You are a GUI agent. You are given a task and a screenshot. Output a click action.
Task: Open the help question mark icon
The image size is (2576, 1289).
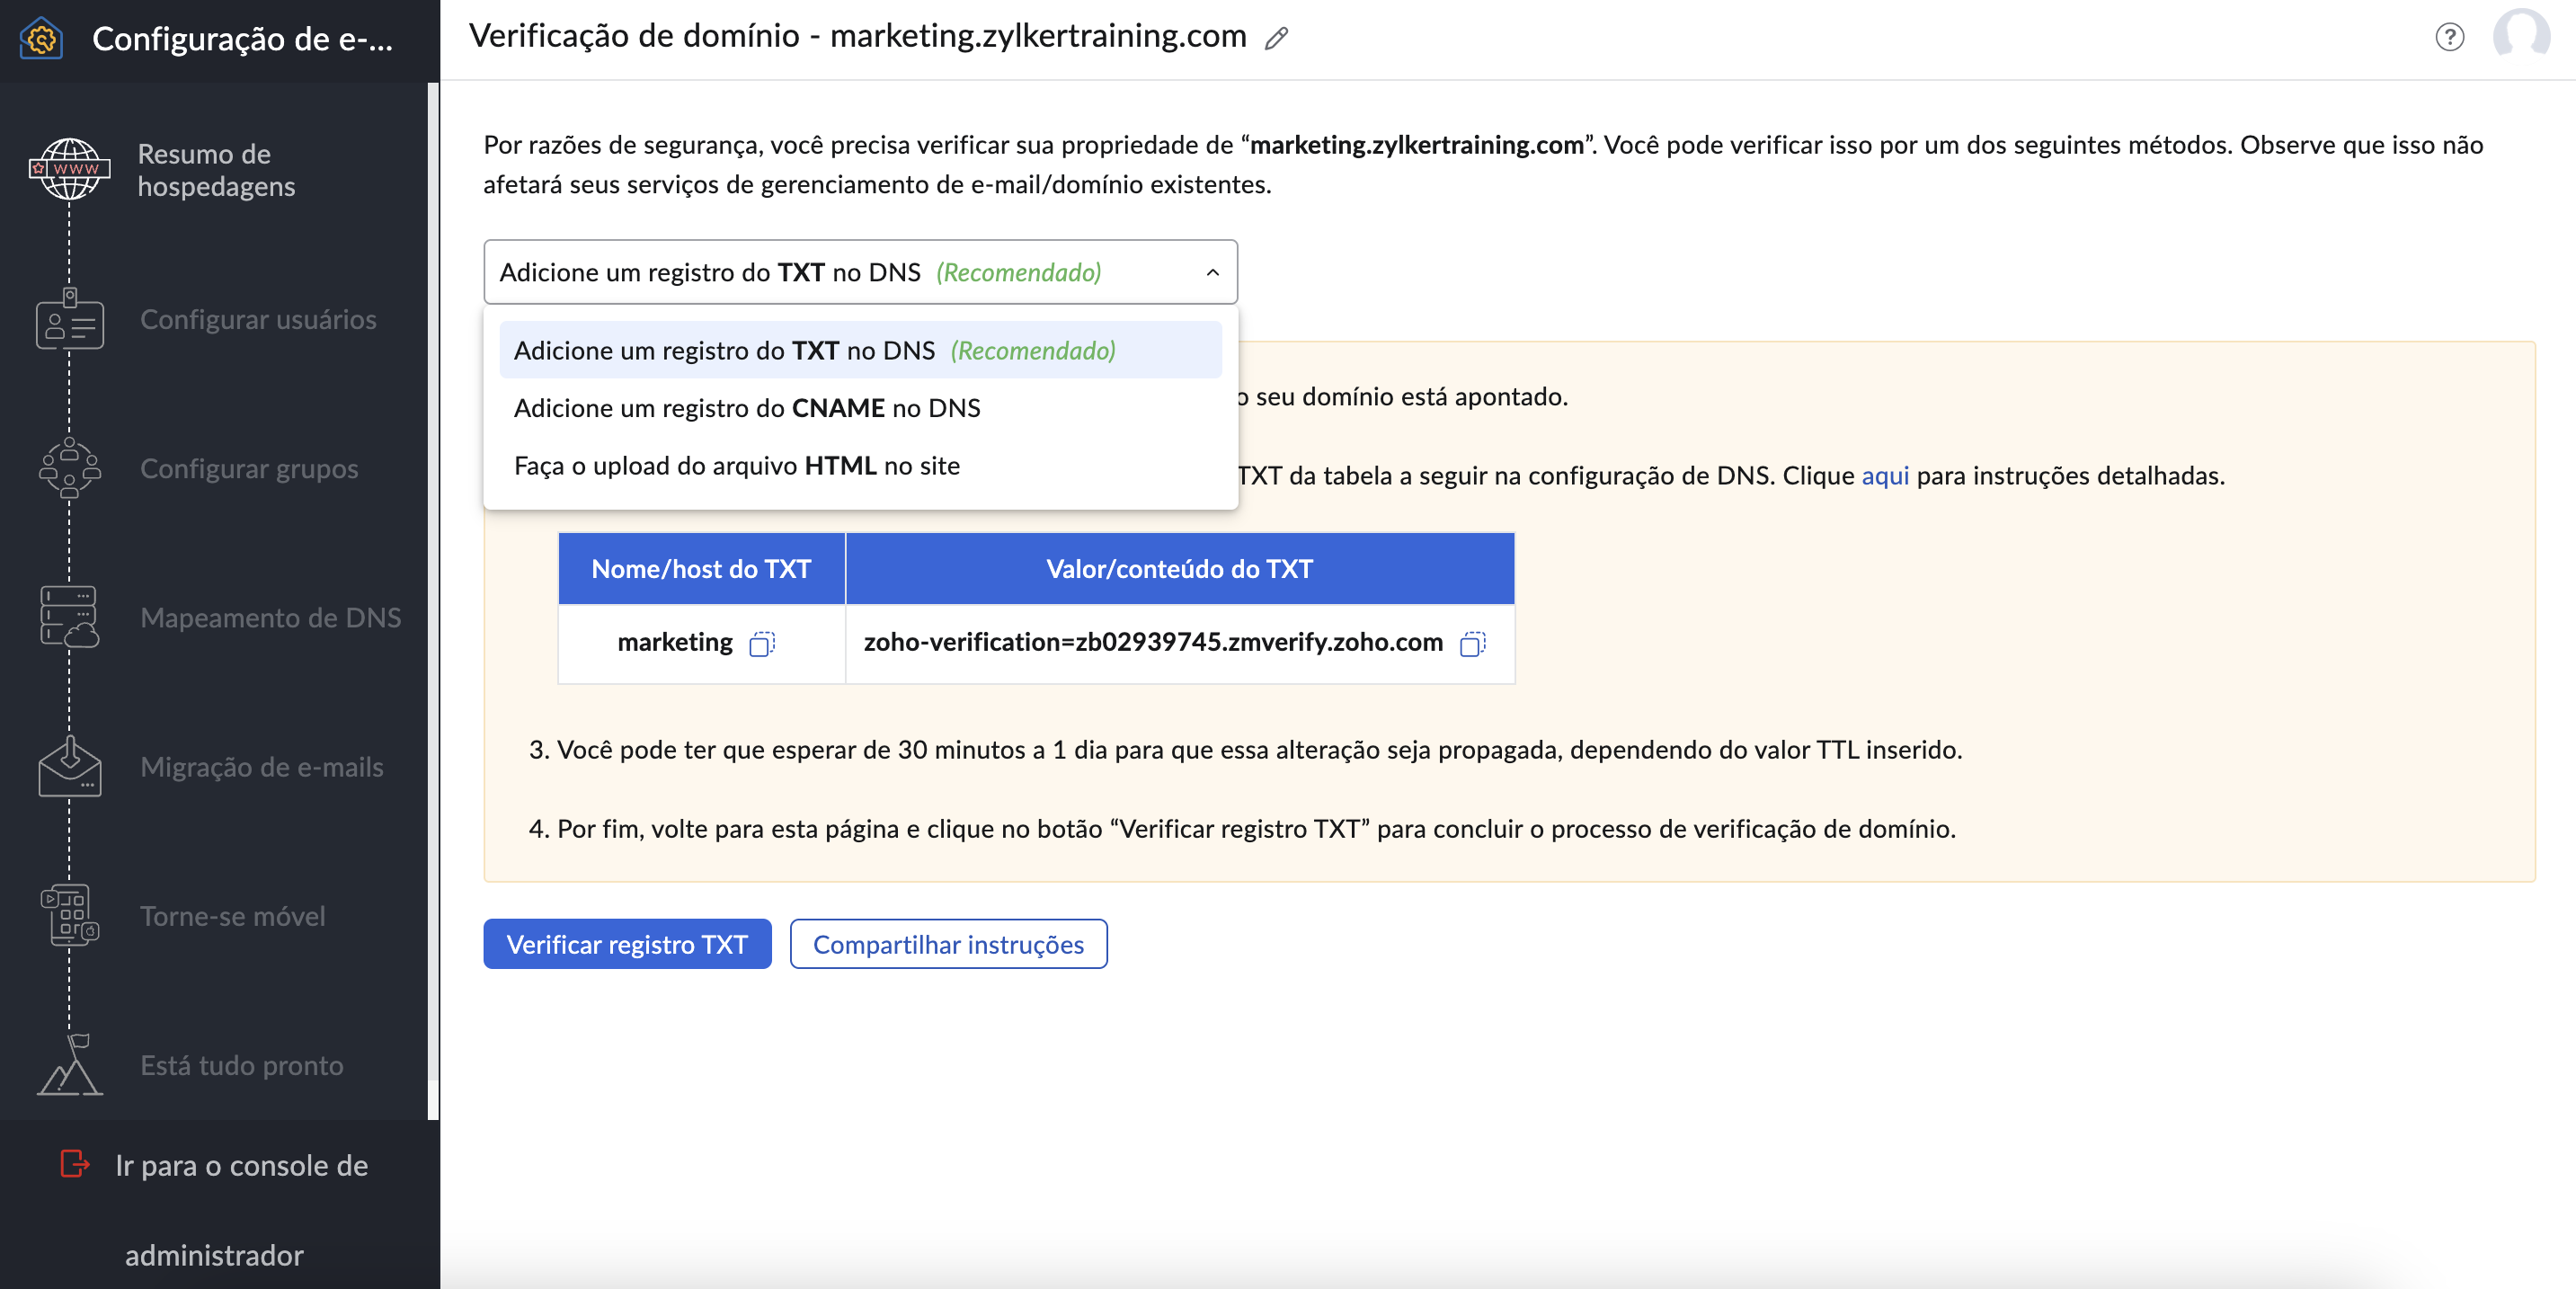click(2449, 37)
